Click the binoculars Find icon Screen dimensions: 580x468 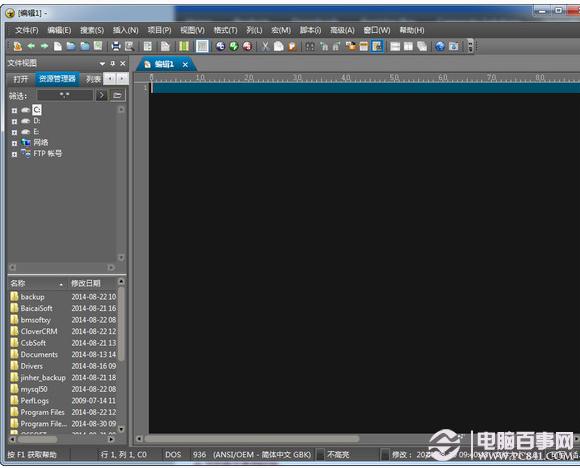click(310, 46)
